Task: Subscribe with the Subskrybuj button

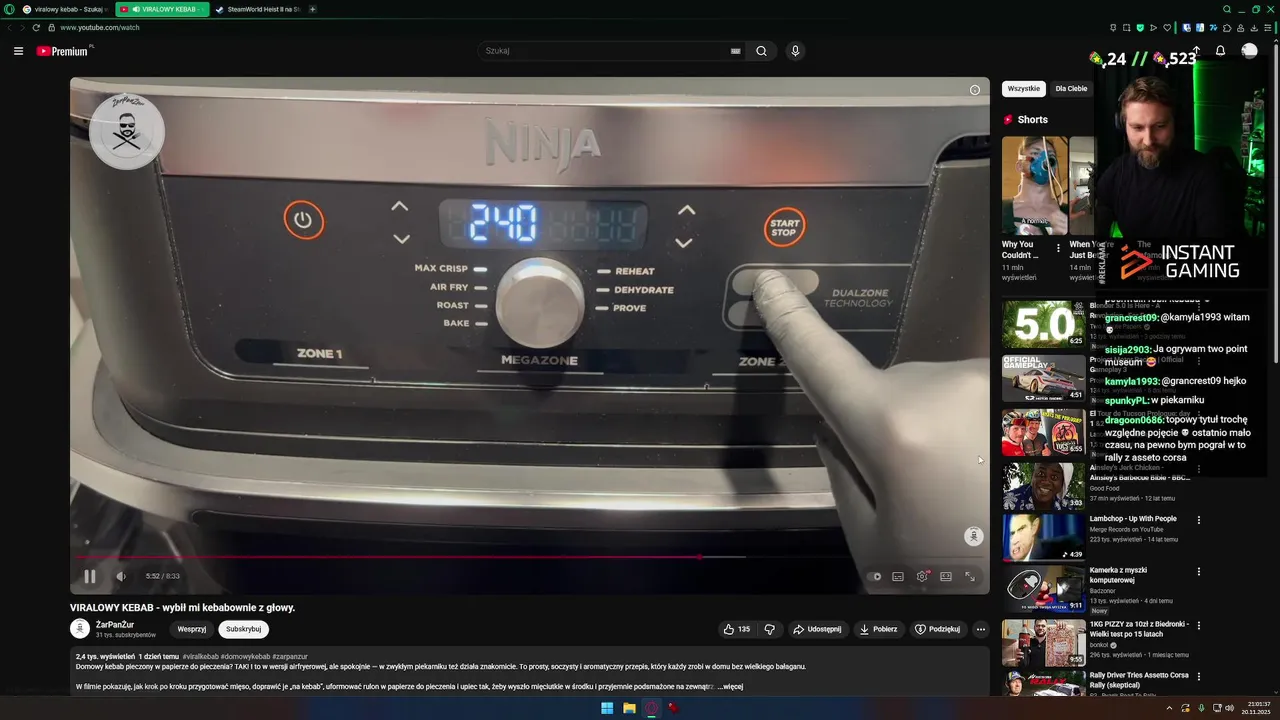Action: [244, 629]
